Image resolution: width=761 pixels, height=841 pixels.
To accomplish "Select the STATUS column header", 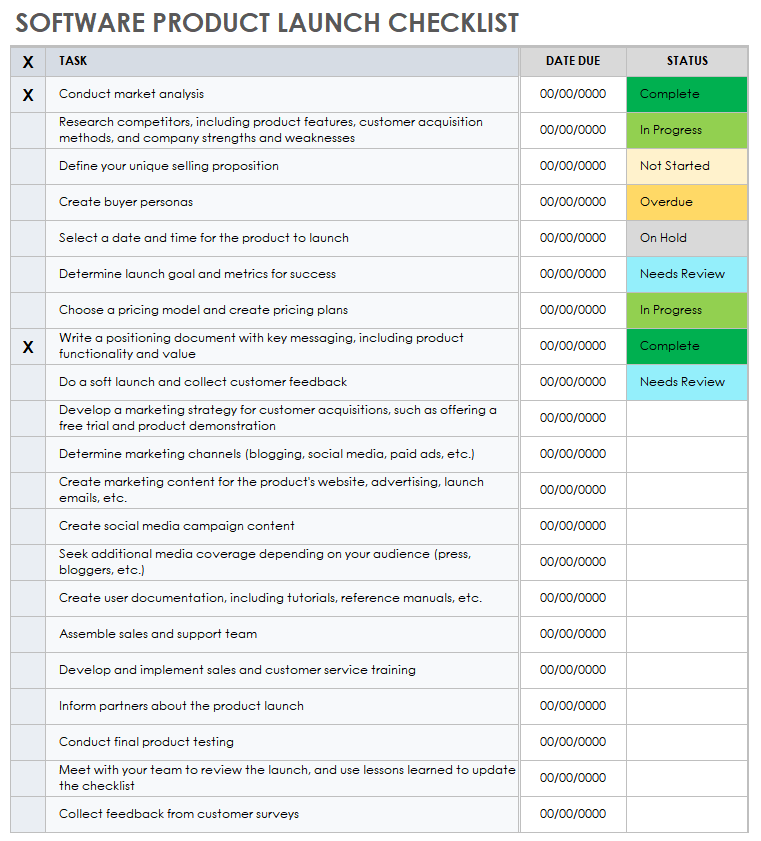I will point(686,61).
